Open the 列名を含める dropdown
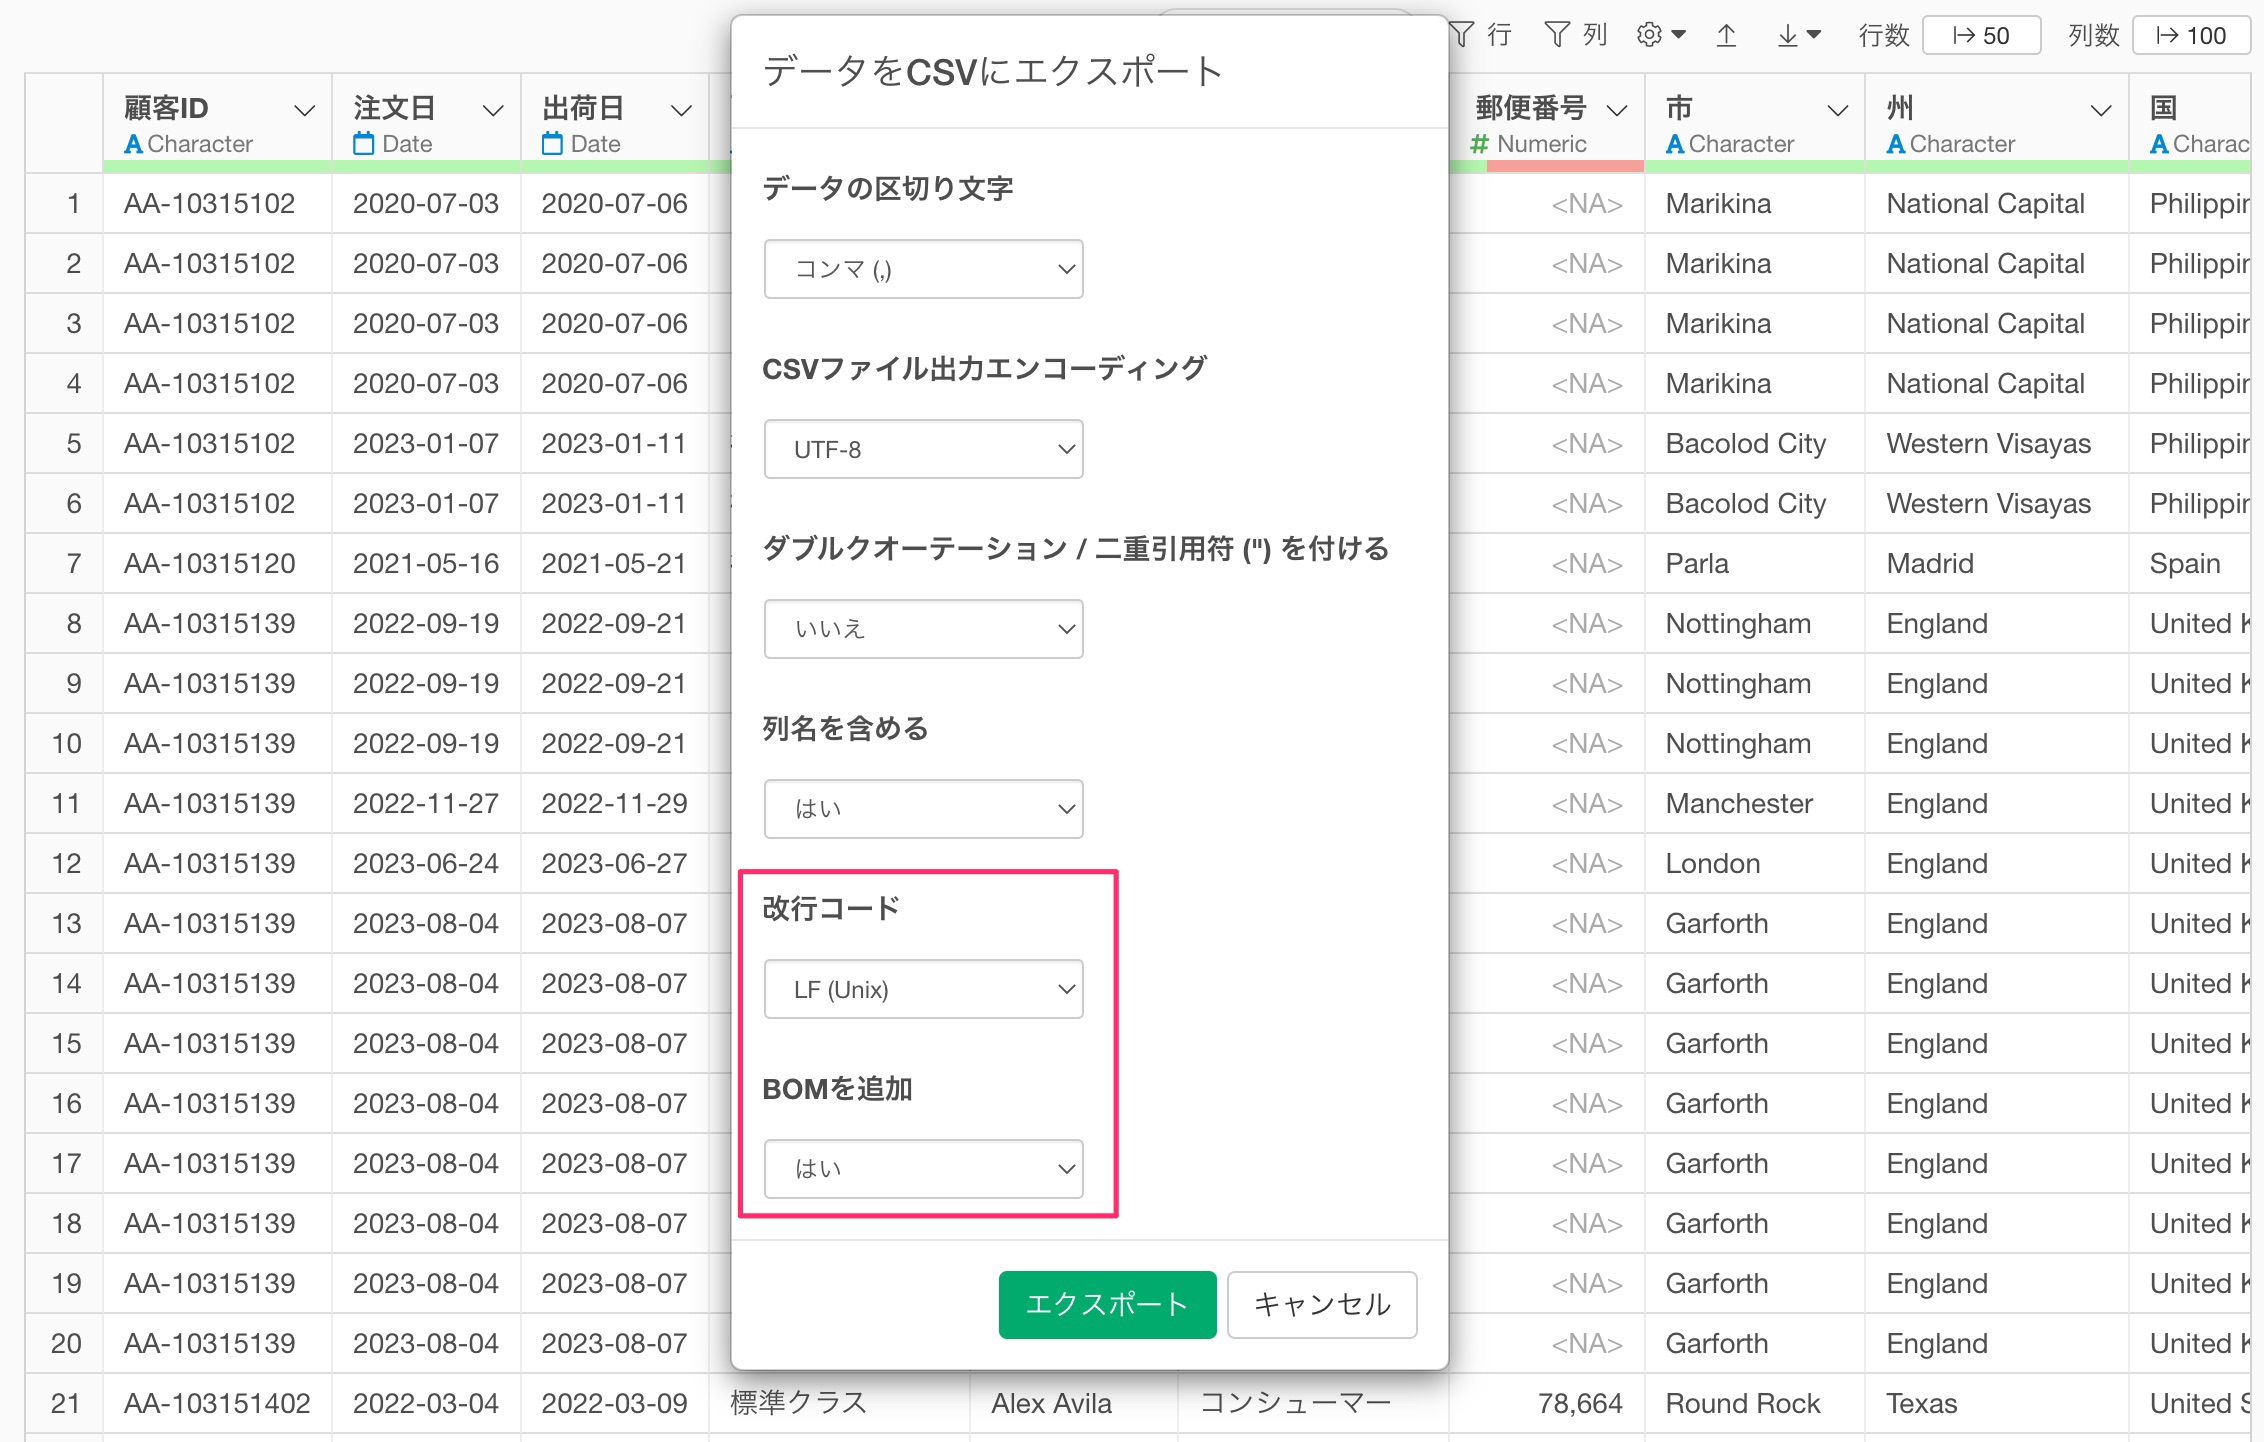Viewport: 2264px width, 1442px height. tap(923, 809)
